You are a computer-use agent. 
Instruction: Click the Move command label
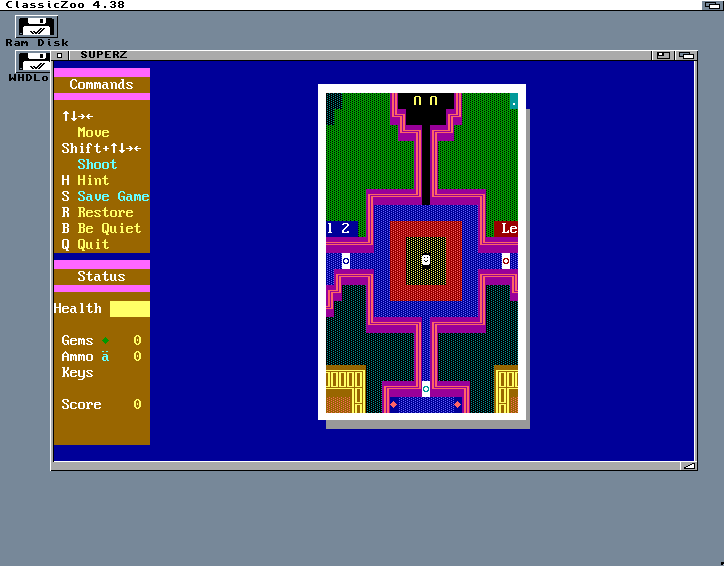[x=93, y=132]
